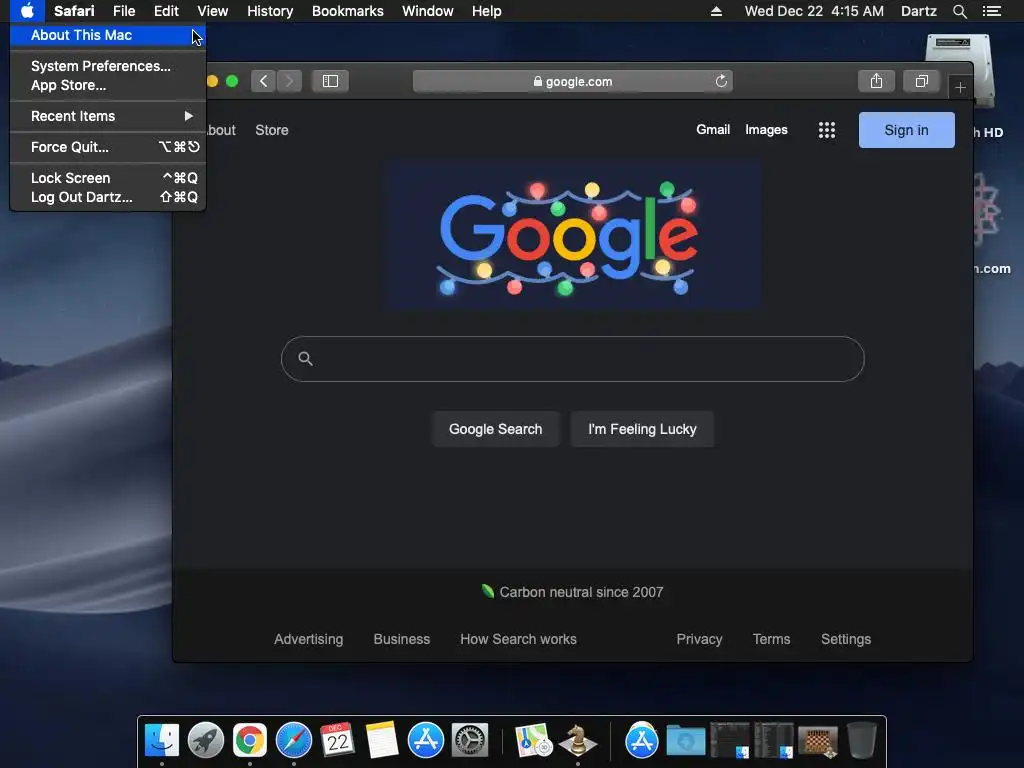This screenshot has height=768, width=1024.
Task: Click the blue Sign in button
Action: tap(906, 130)
